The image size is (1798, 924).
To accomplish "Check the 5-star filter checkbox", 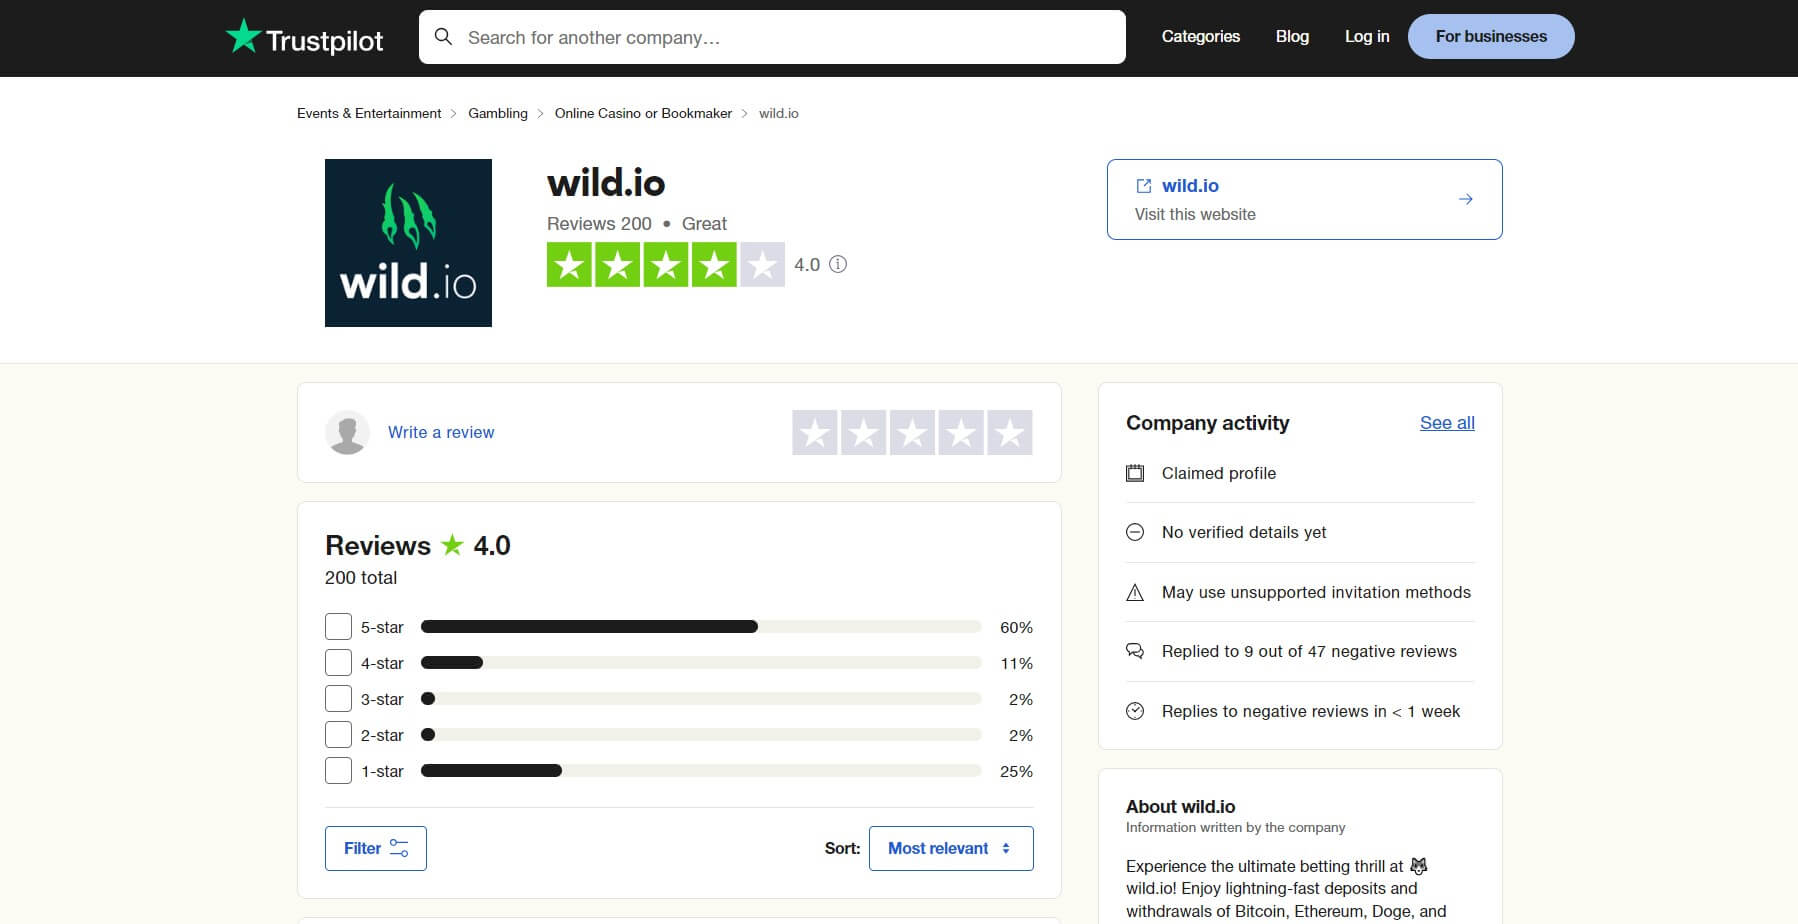I will click(x=337, y=626).
